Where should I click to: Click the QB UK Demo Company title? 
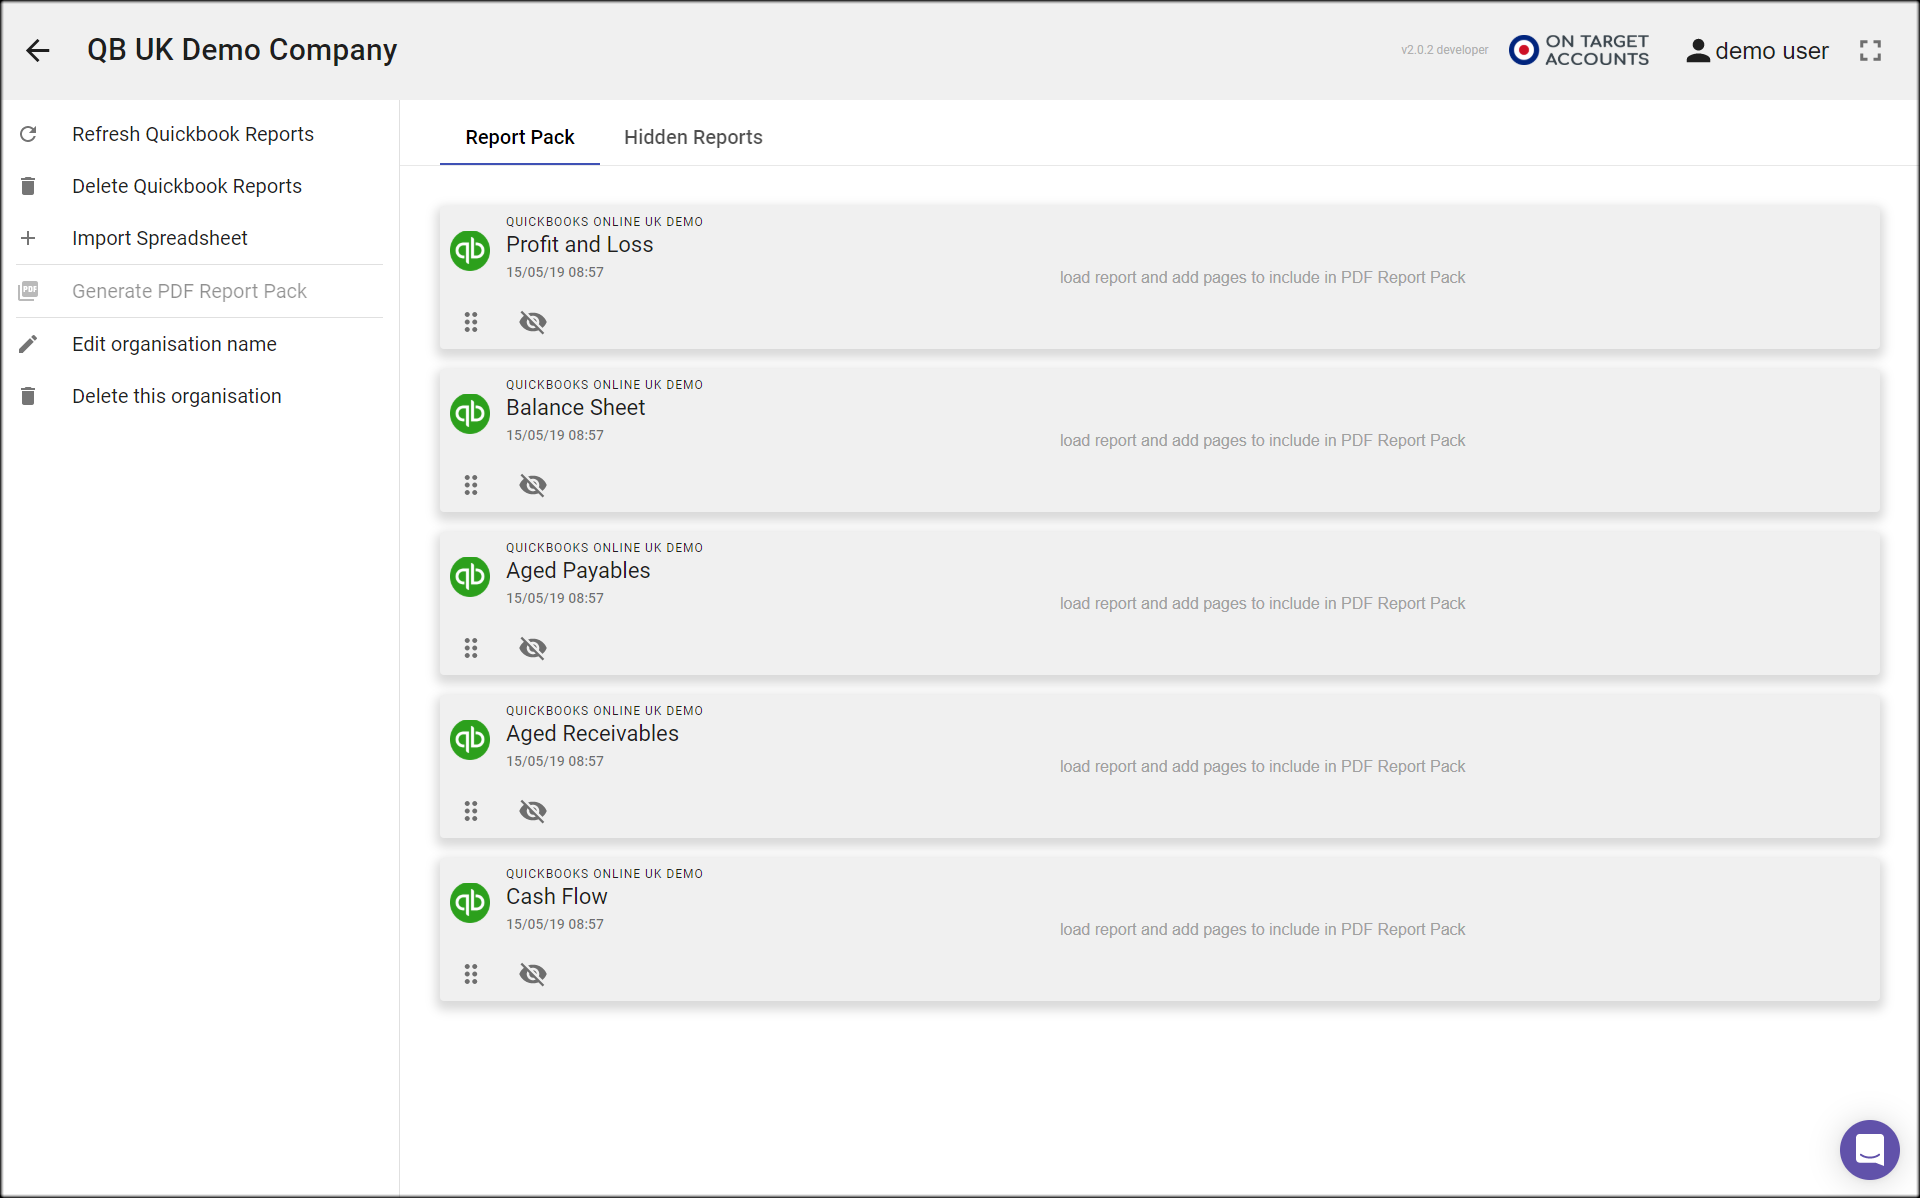click(242, 50)
